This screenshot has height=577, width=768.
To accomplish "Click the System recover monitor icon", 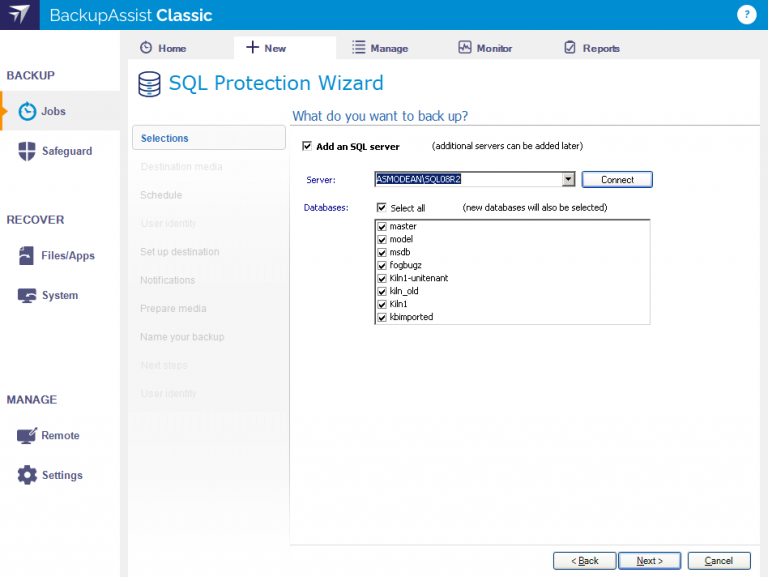I will [27, 295].
